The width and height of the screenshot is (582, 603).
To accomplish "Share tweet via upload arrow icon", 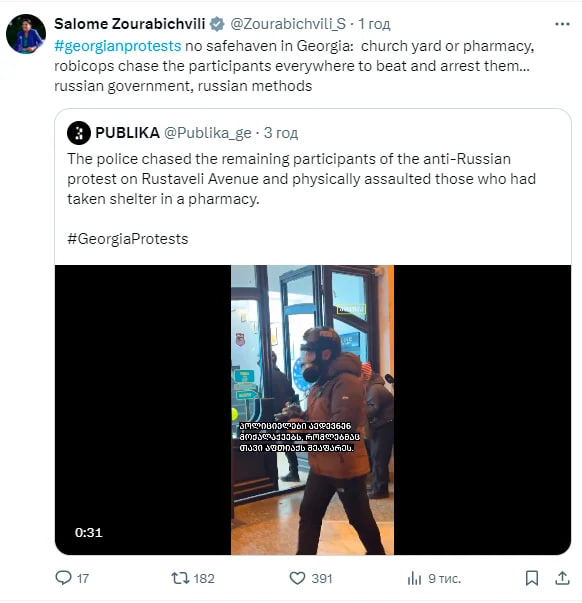I will pos(562,578).
